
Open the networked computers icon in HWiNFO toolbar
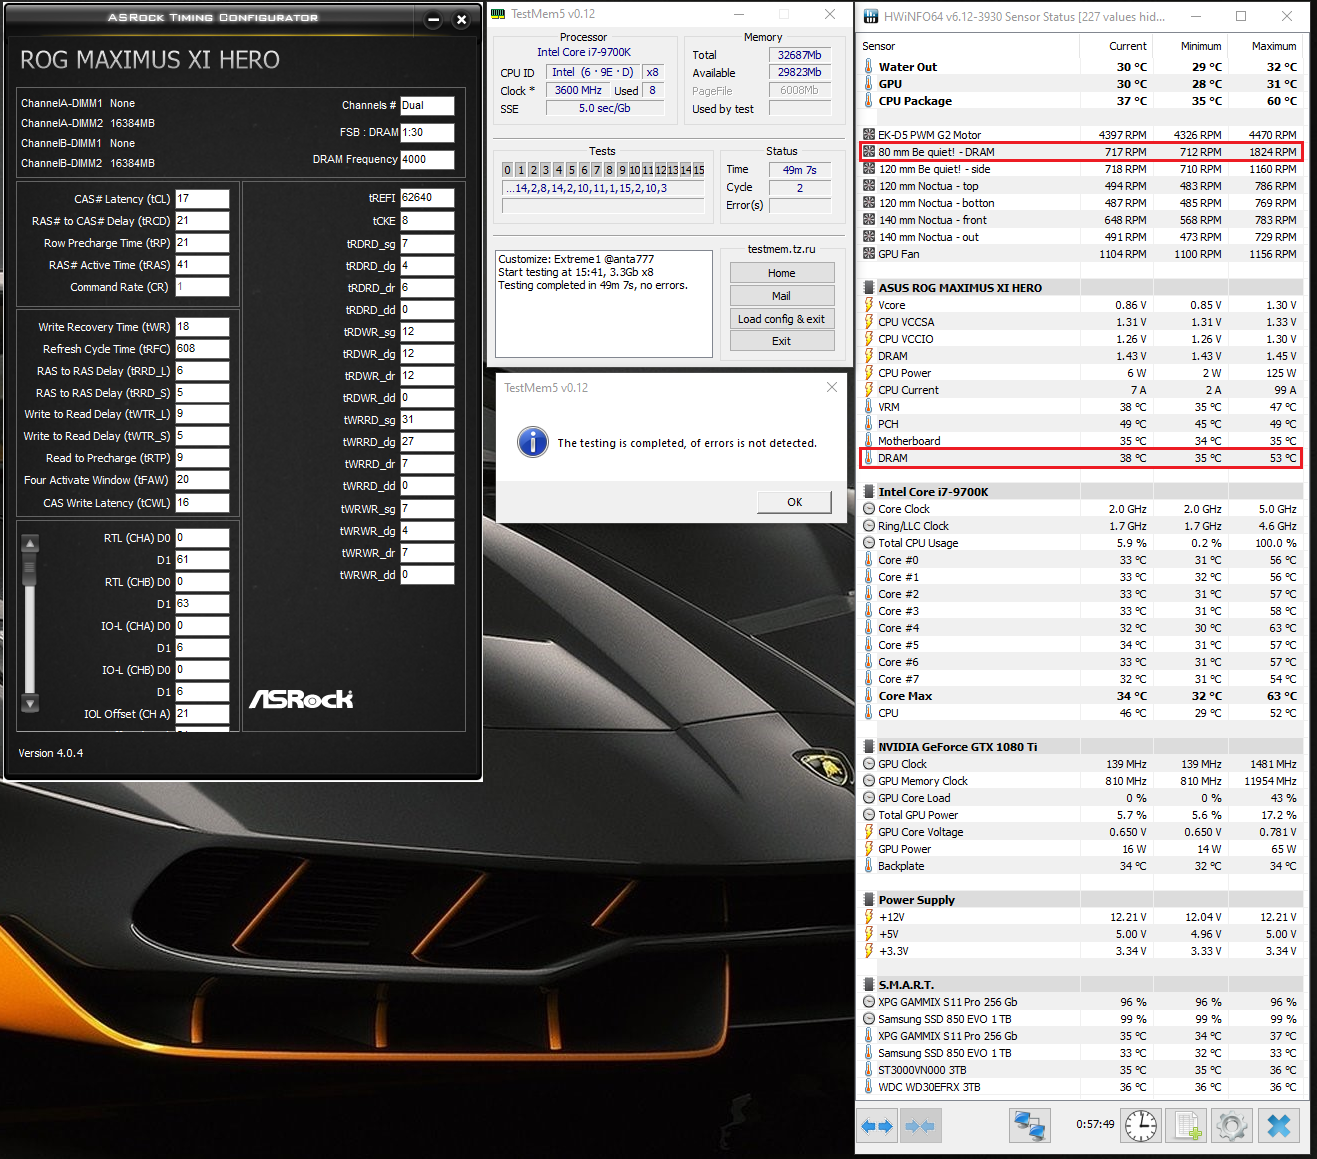pos(1030,1126)
